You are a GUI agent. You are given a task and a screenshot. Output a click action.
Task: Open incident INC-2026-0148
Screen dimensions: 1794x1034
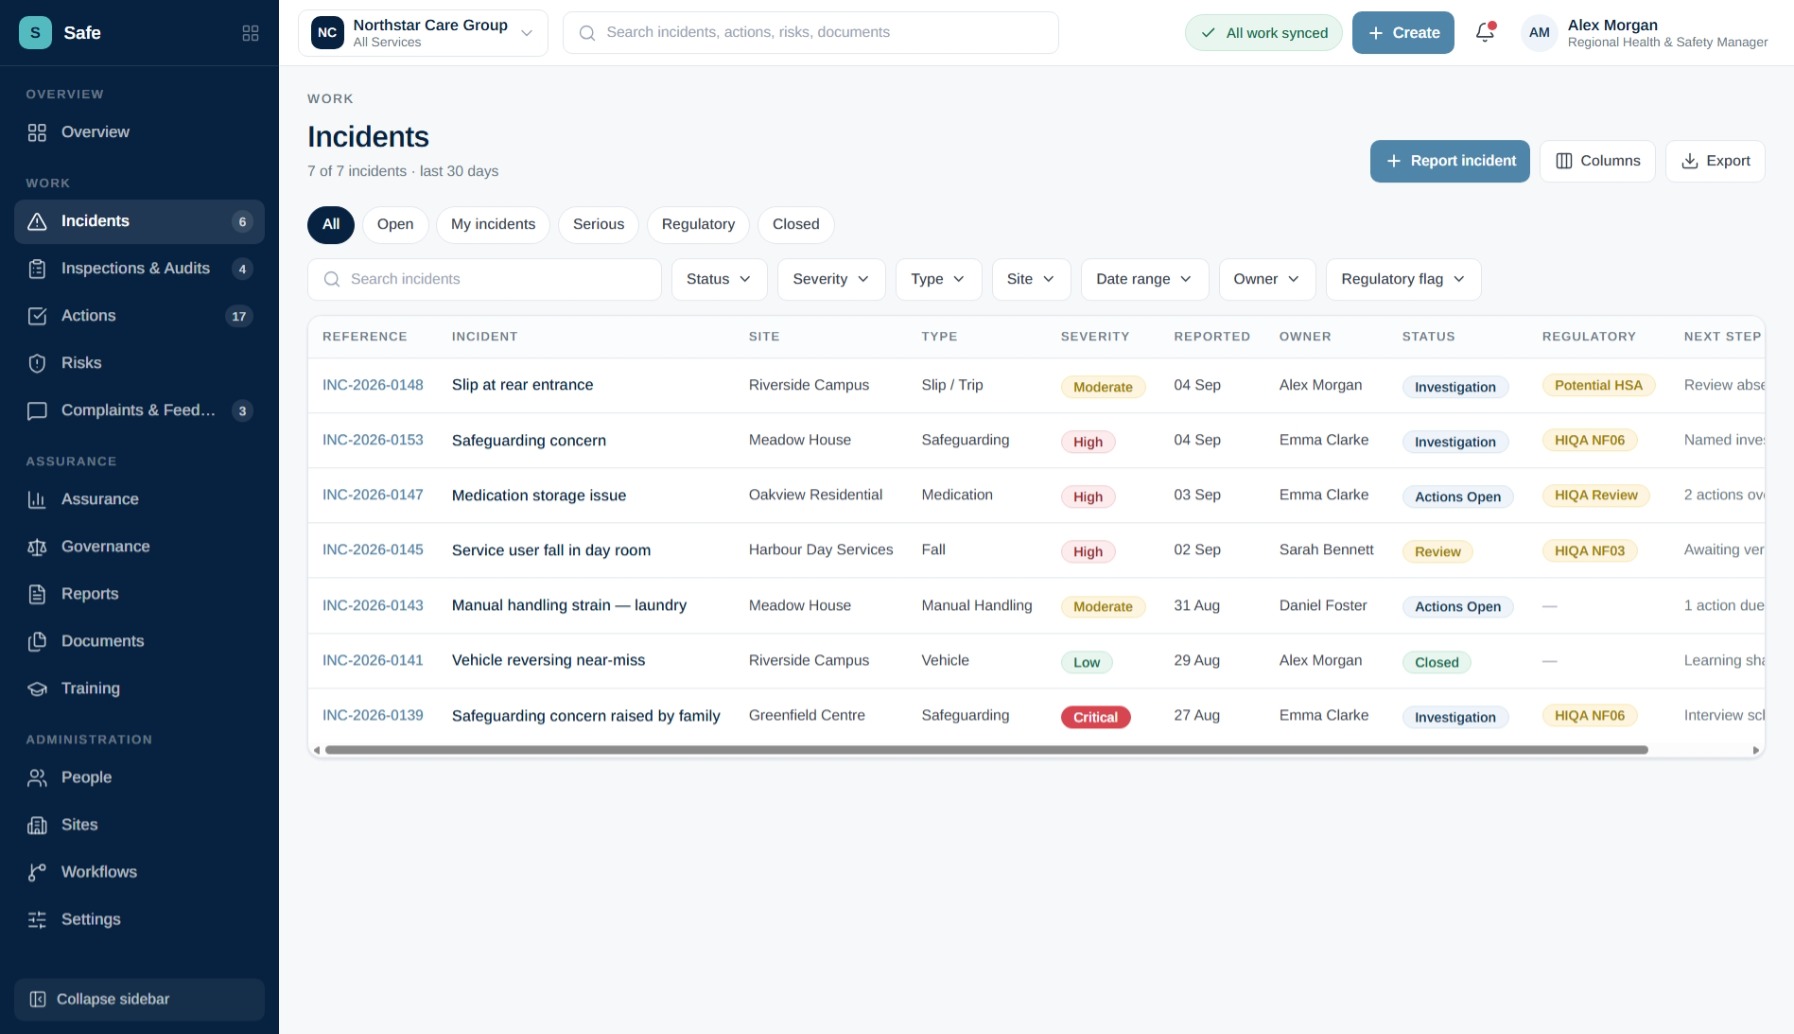[372, 385]
